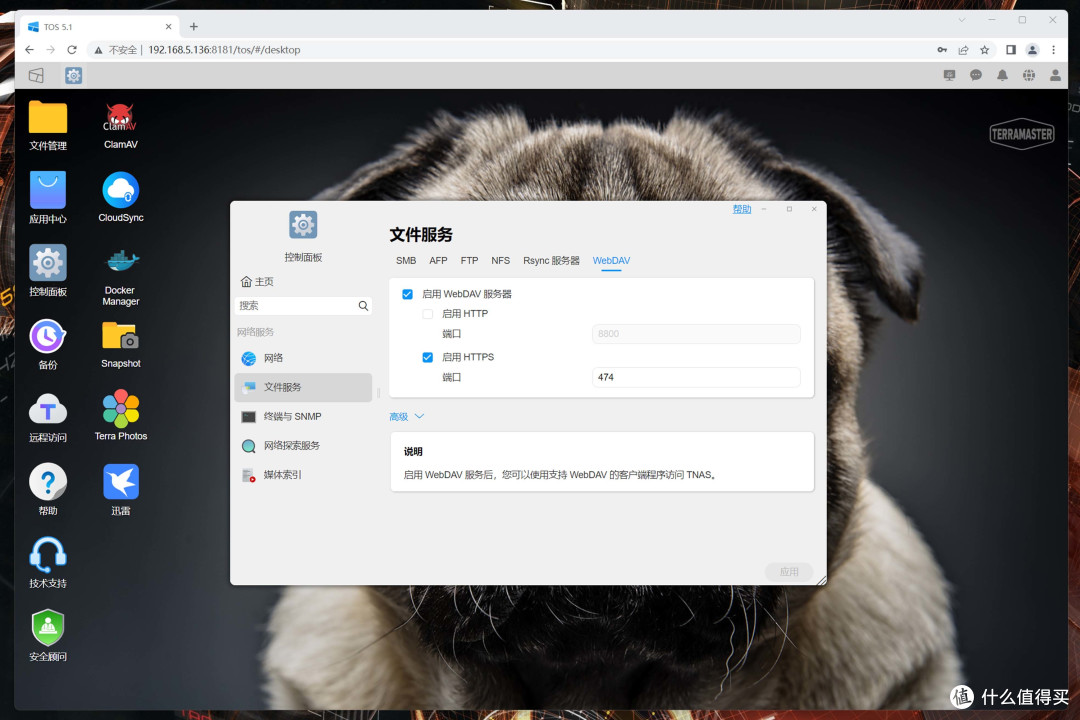Click the browser profile avatar

(x=1032, y=50)
